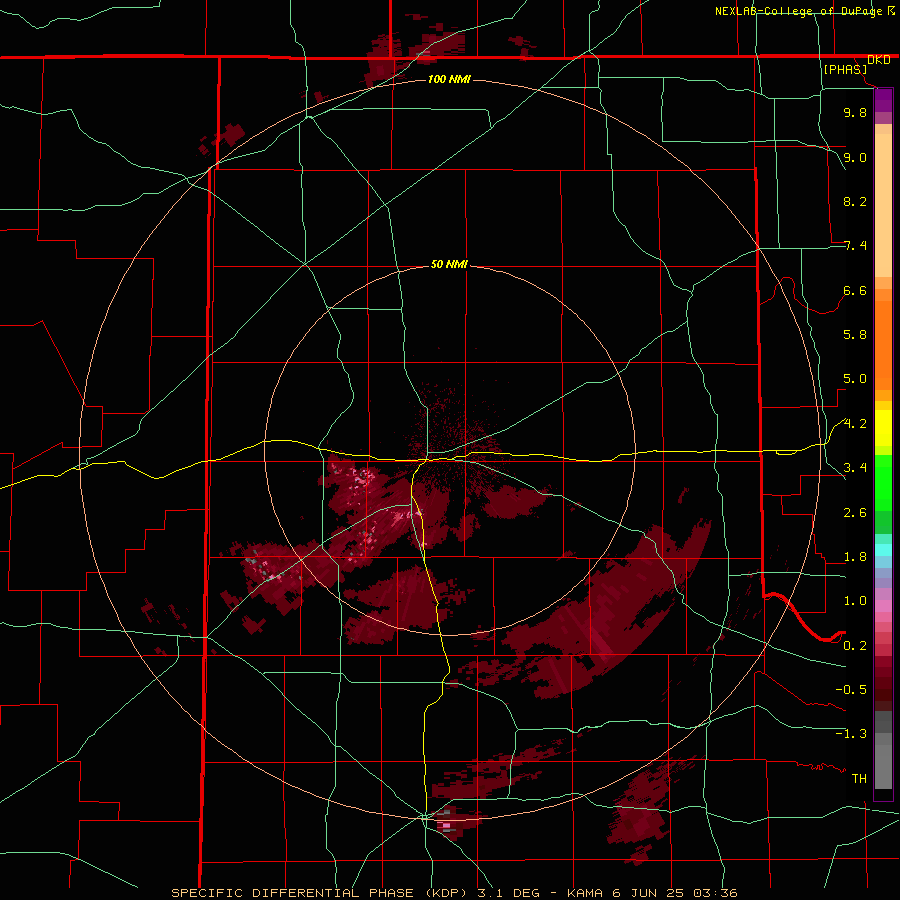Click the 5.0 scale value
This screenshot has width=900, height=900.
point(855,379)
